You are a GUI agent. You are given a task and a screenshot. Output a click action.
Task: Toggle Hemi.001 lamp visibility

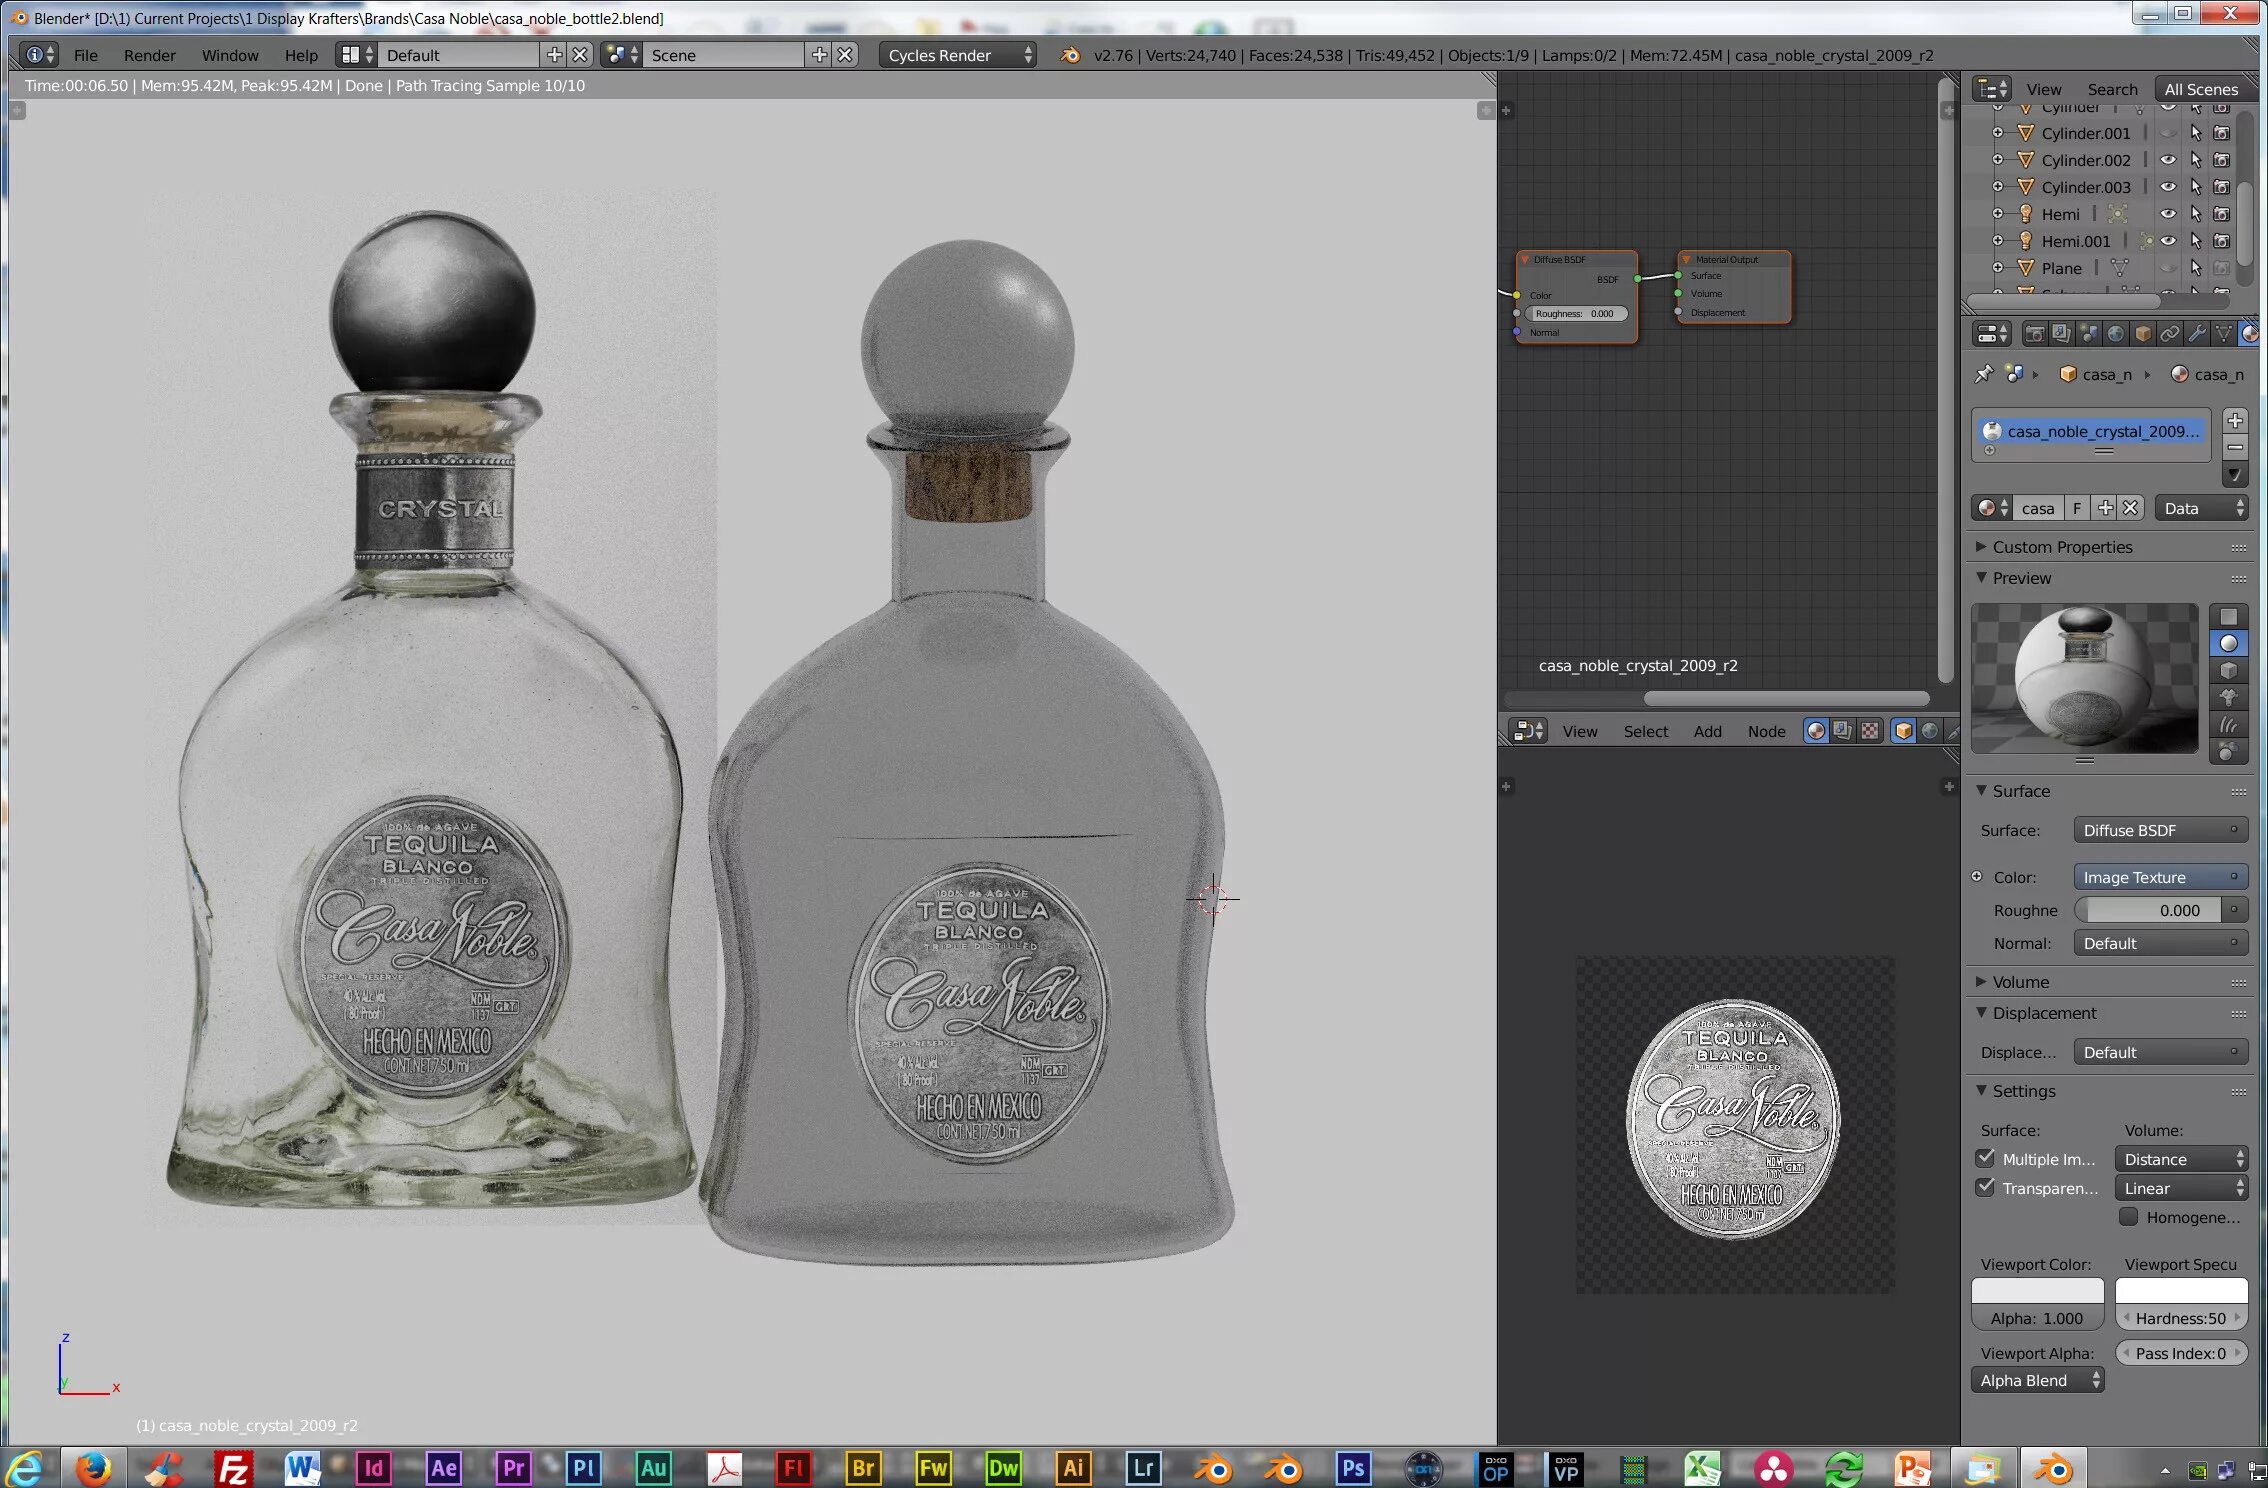[x=2168, y=241]
